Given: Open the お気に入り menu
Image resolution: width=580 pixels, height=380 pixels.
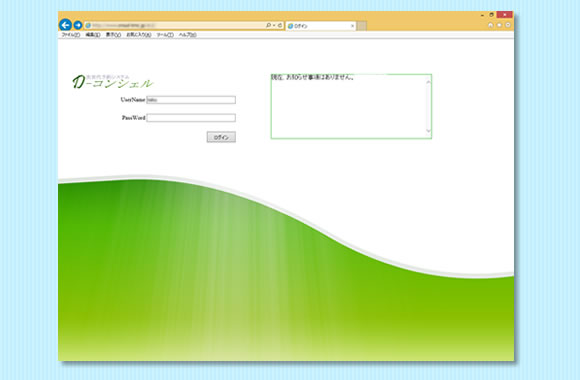Looking at the screenshot, I should coord(139,35).
